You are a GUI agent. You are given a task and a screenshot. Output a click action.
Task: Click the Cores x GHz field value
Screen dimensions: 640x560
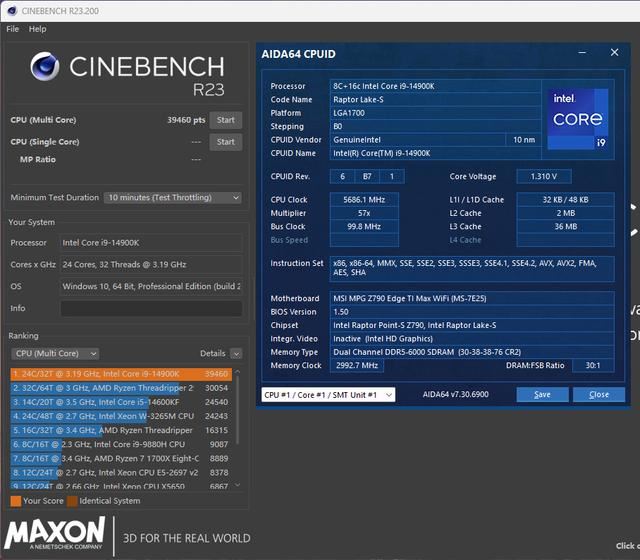(x=151, y=264)
